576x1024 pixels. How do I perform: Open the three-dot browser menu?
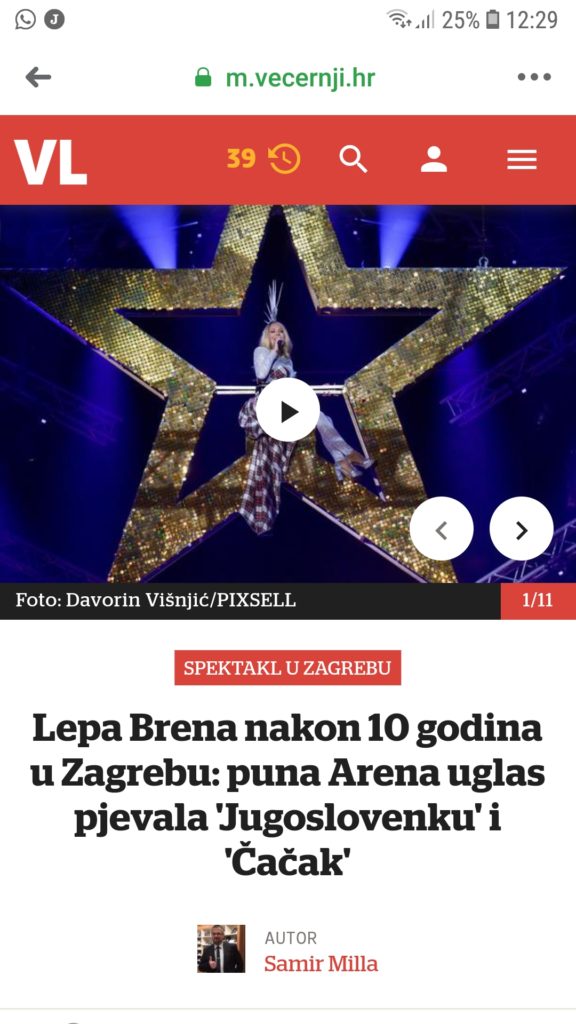point(534,77)
